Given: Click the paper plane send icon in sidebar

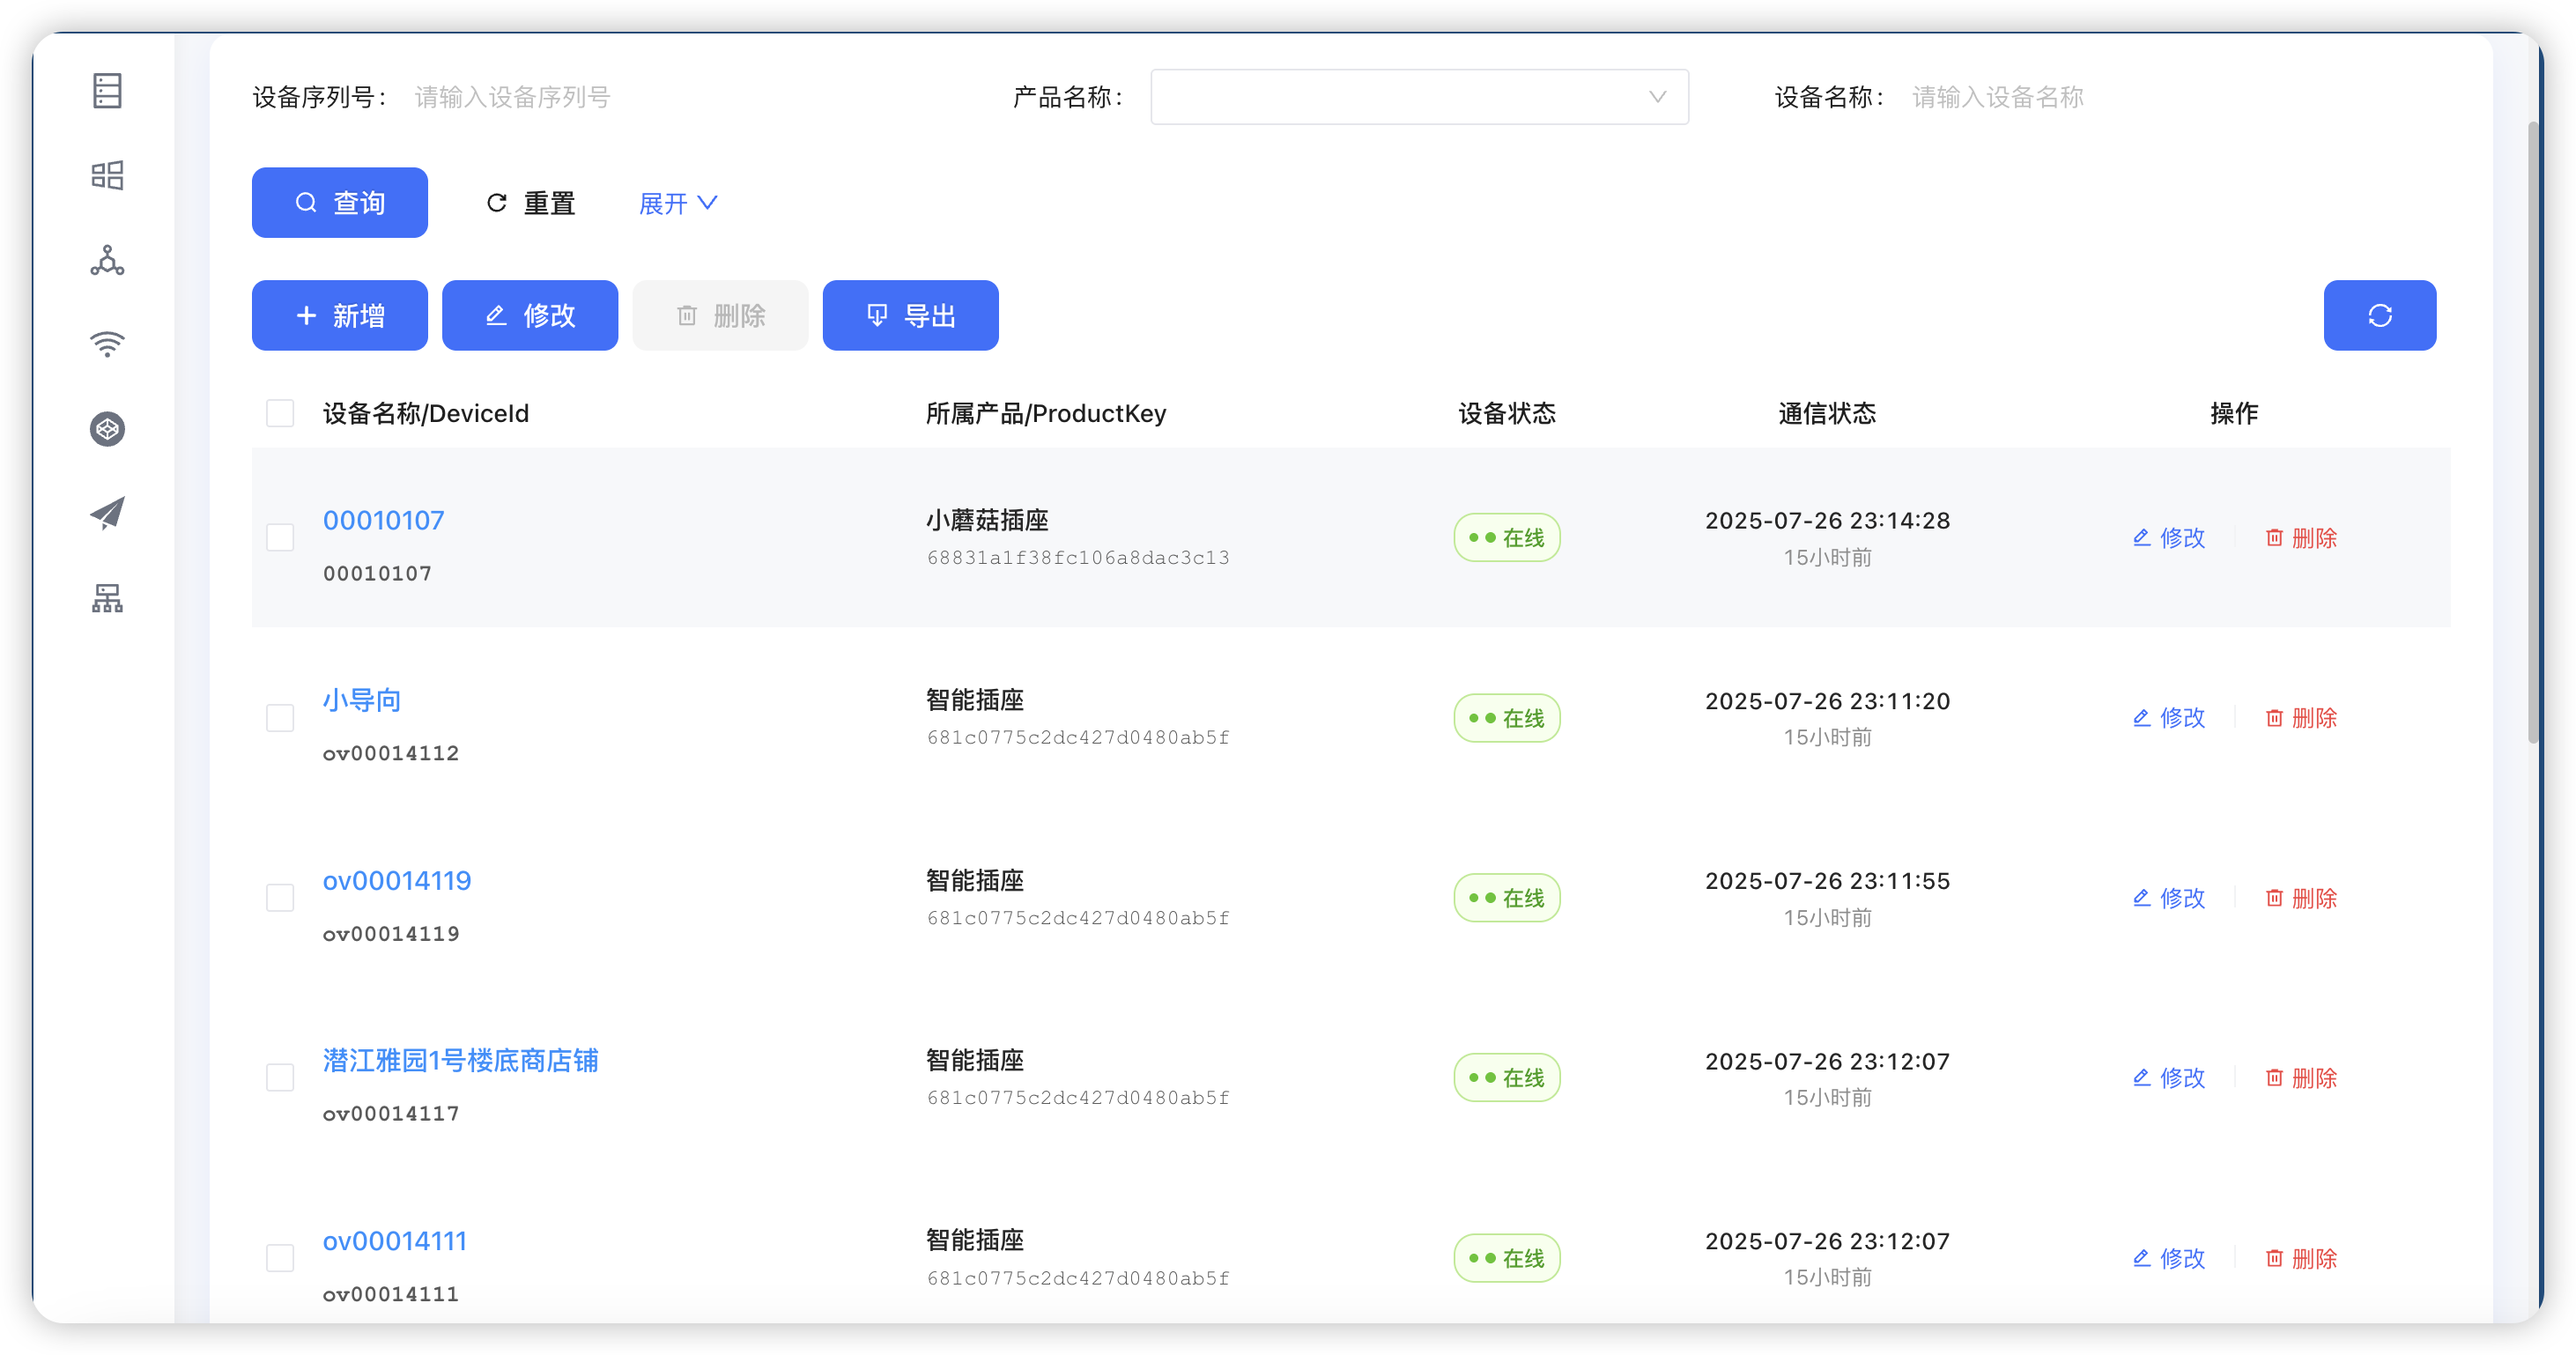Looking at the screenshot, I should point(107,513).
